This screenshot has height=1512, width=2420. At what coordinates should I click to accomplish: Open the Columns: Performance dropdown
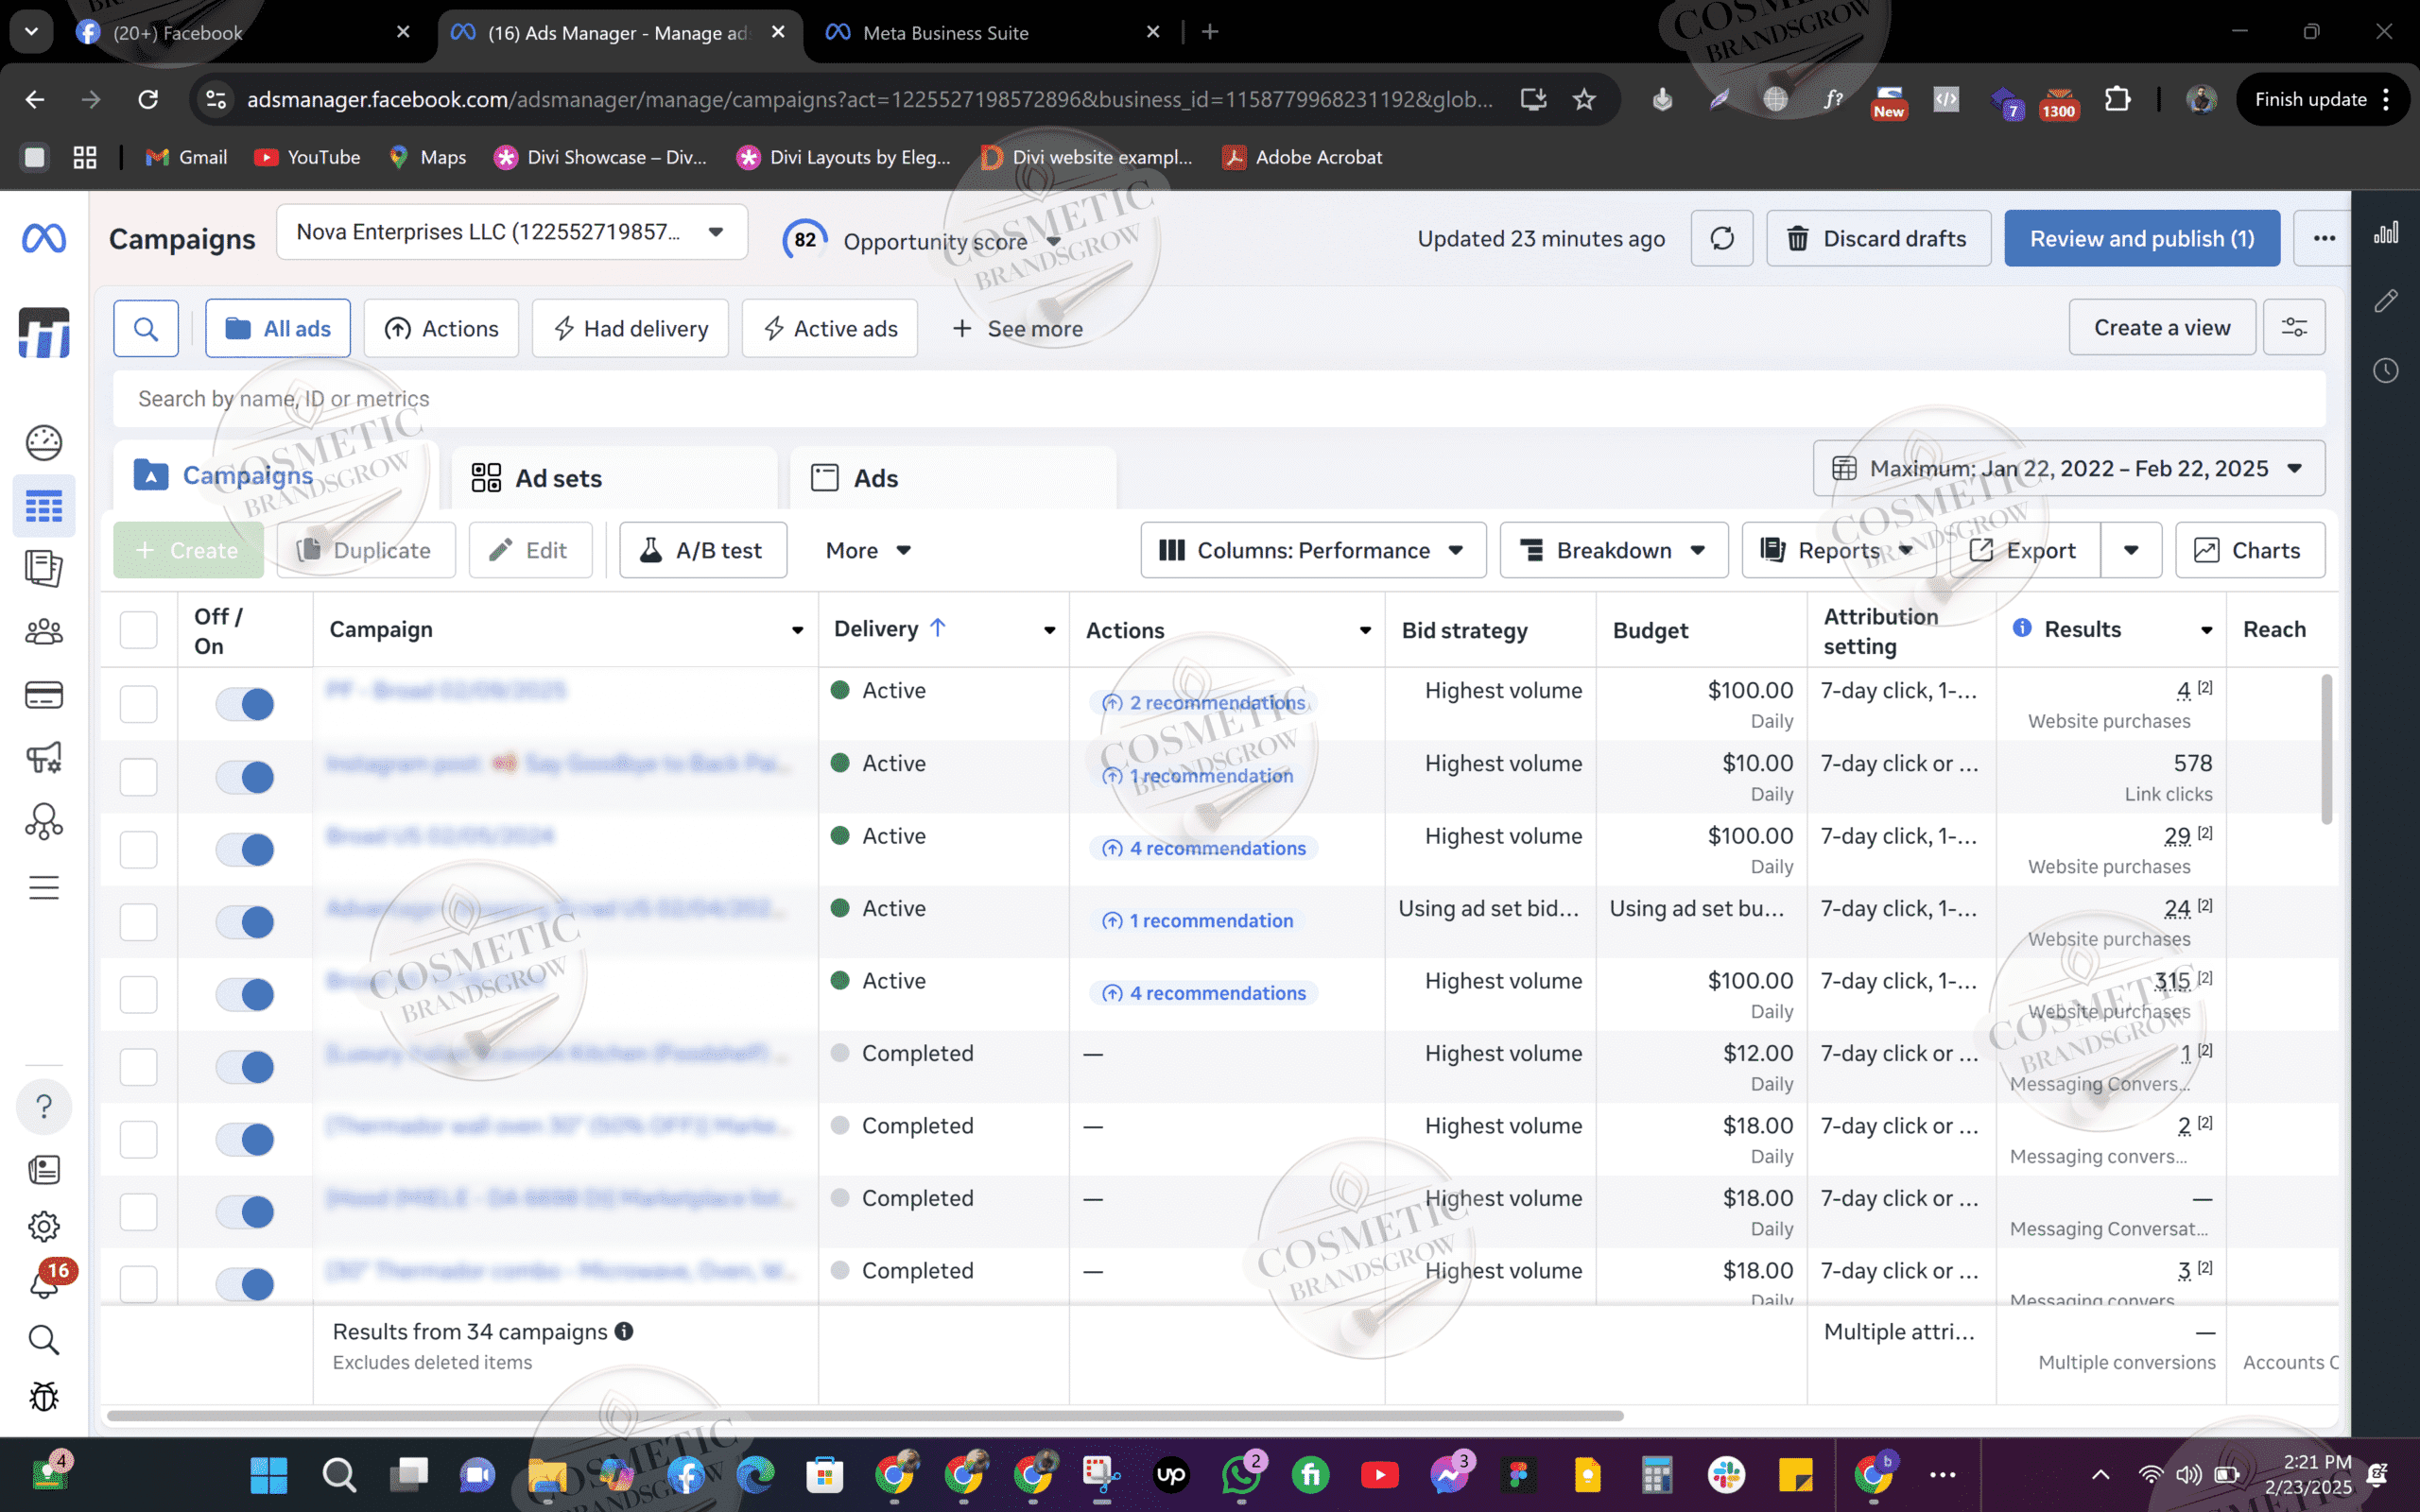1312,550
